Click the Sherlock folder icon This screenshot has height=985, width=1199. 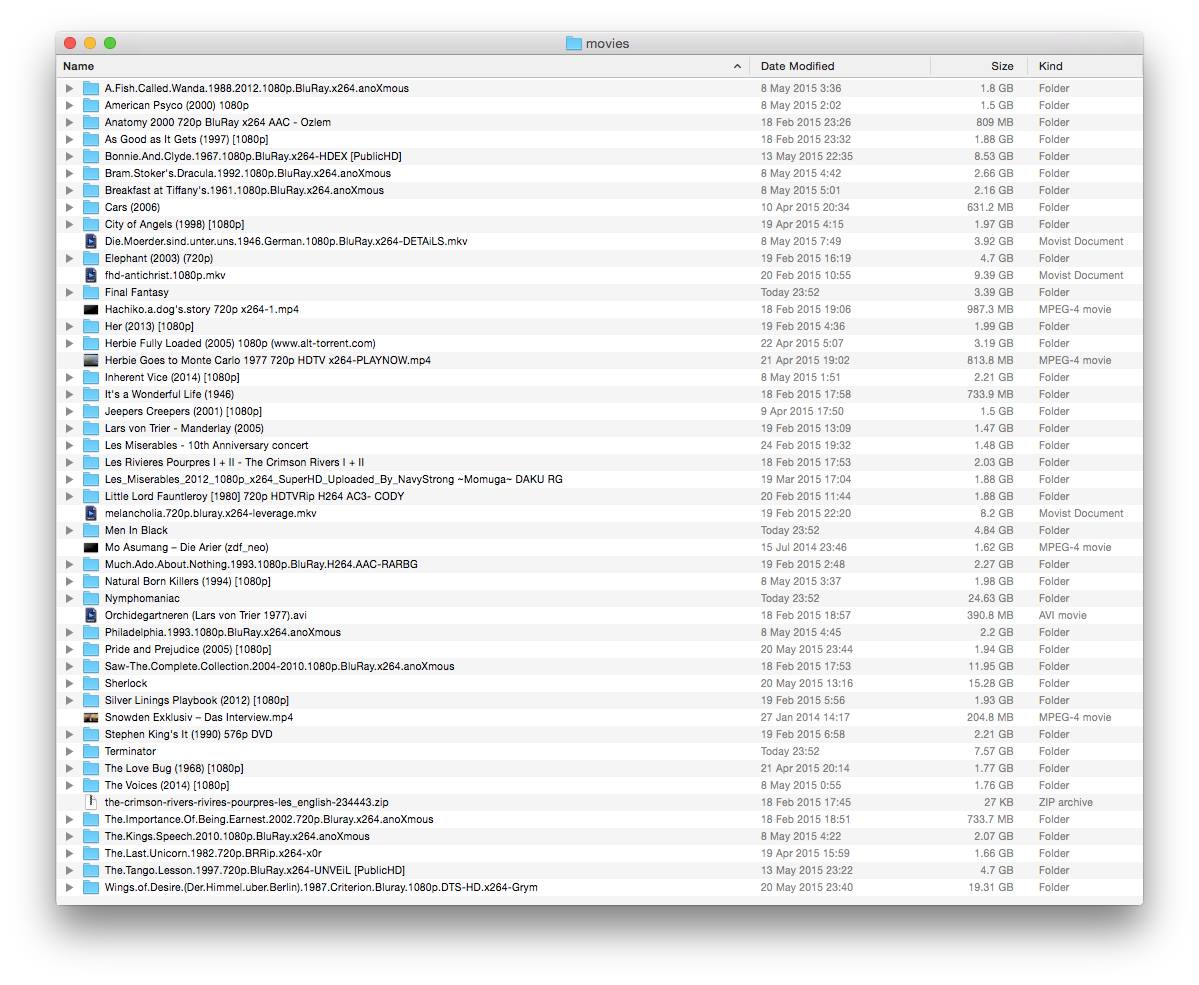tap(91, 683)
